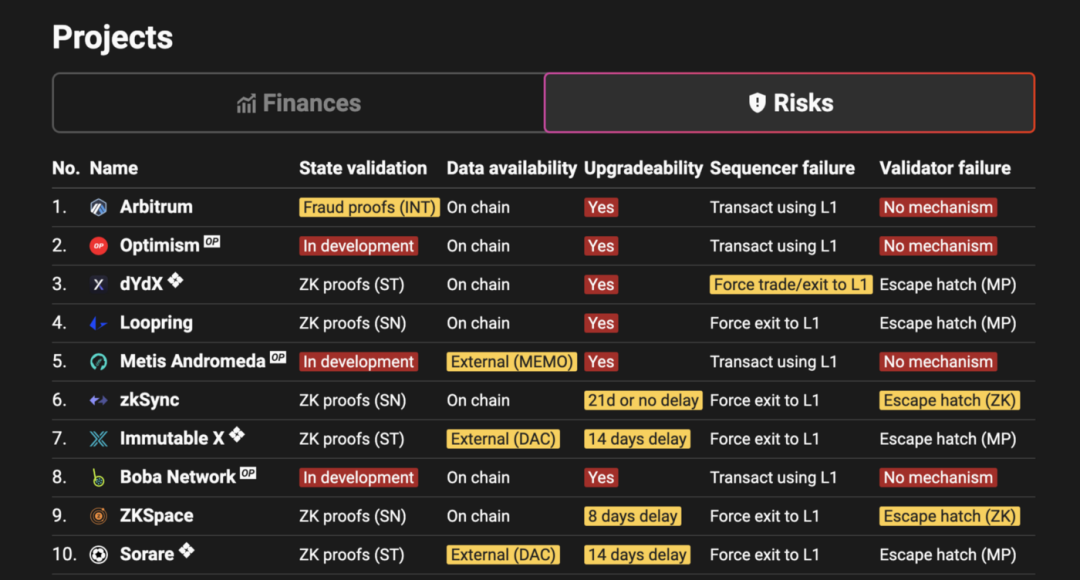
Task: Click the Immutable X logo icon
Action: (x=98, y=439)
